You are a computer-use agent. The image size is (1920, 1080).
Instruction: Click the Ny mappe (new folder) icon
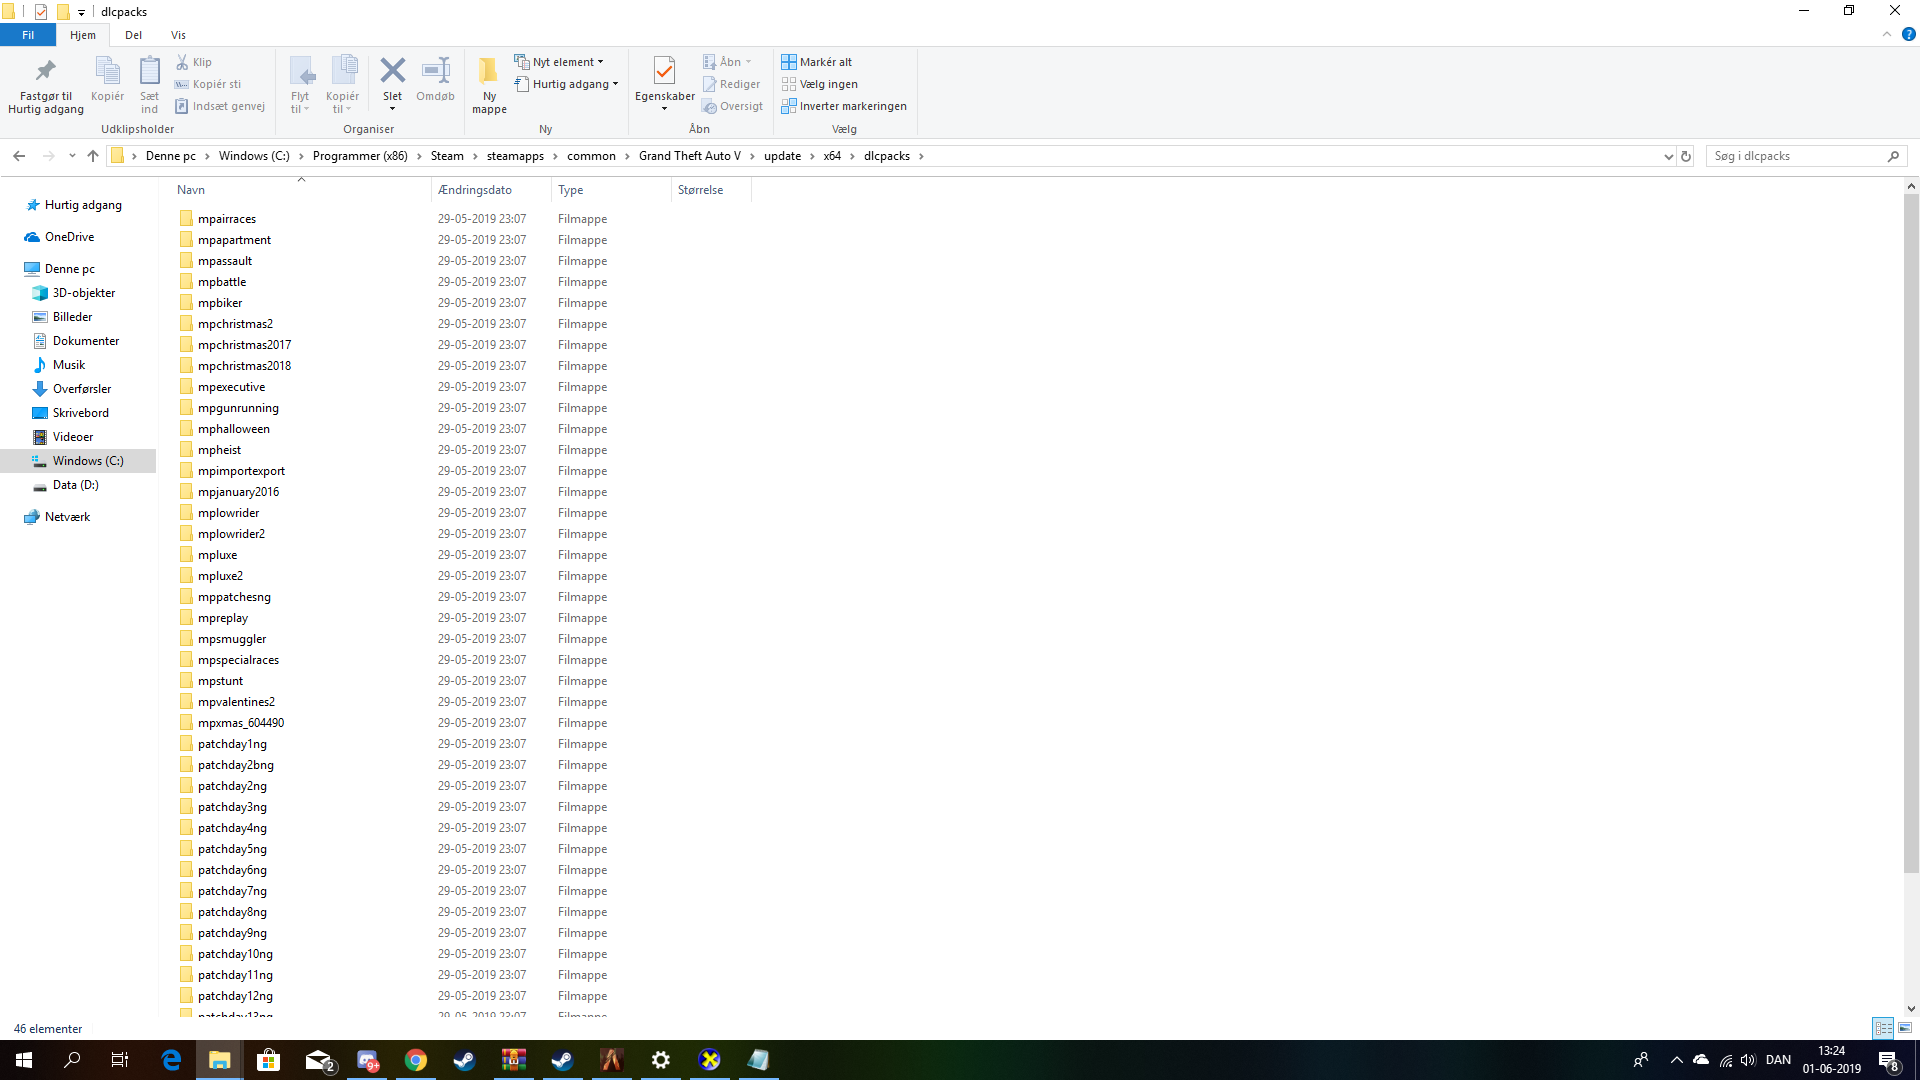coord(489,72)
